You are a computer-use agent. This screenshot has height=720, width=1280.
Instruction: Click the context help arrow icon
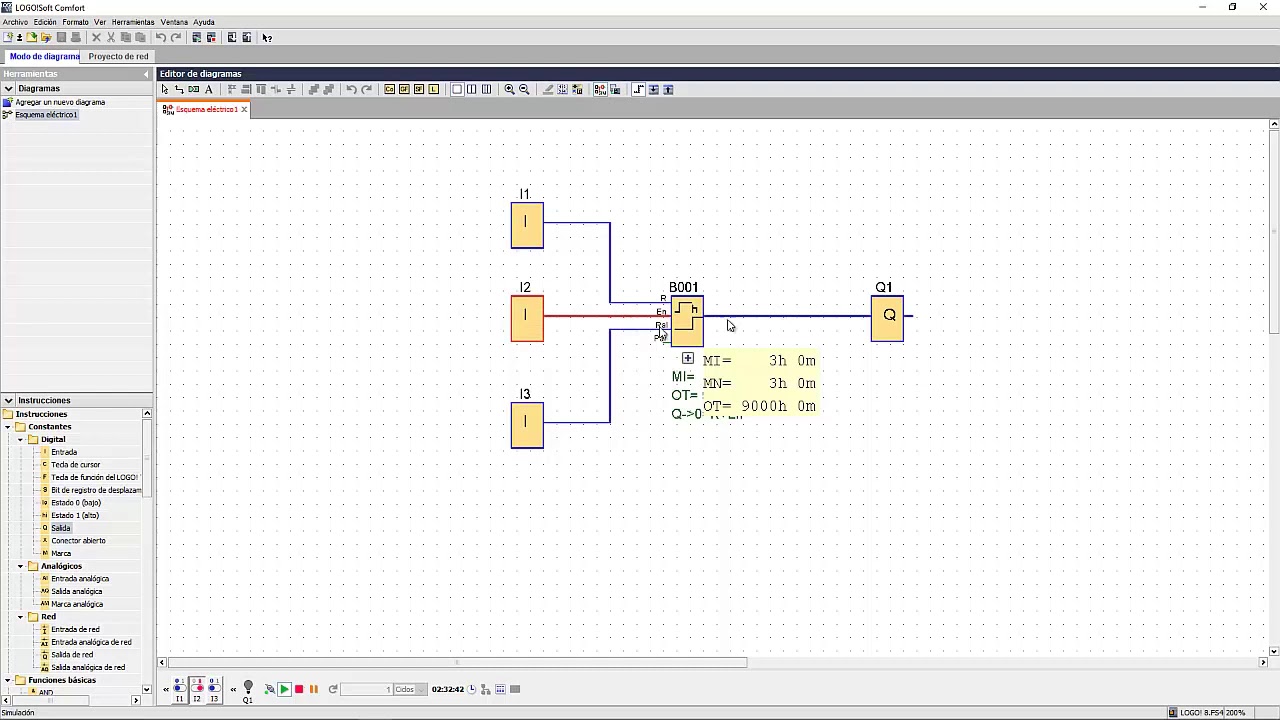[x=267, y=37]
